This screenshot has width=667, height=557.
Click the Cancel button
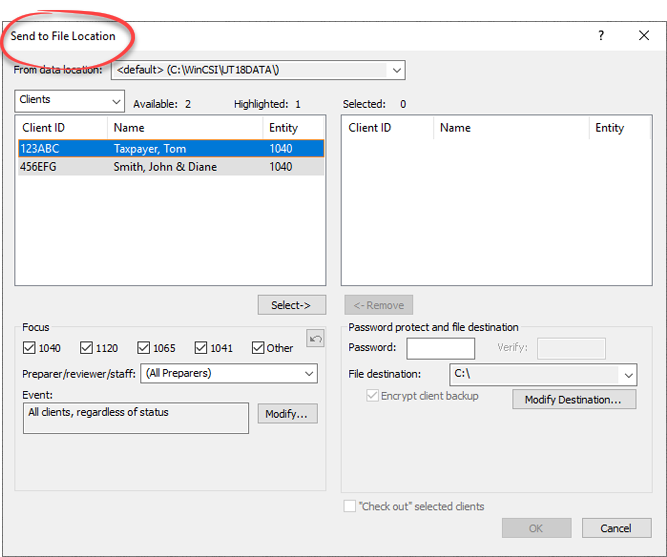coord(616,528)
